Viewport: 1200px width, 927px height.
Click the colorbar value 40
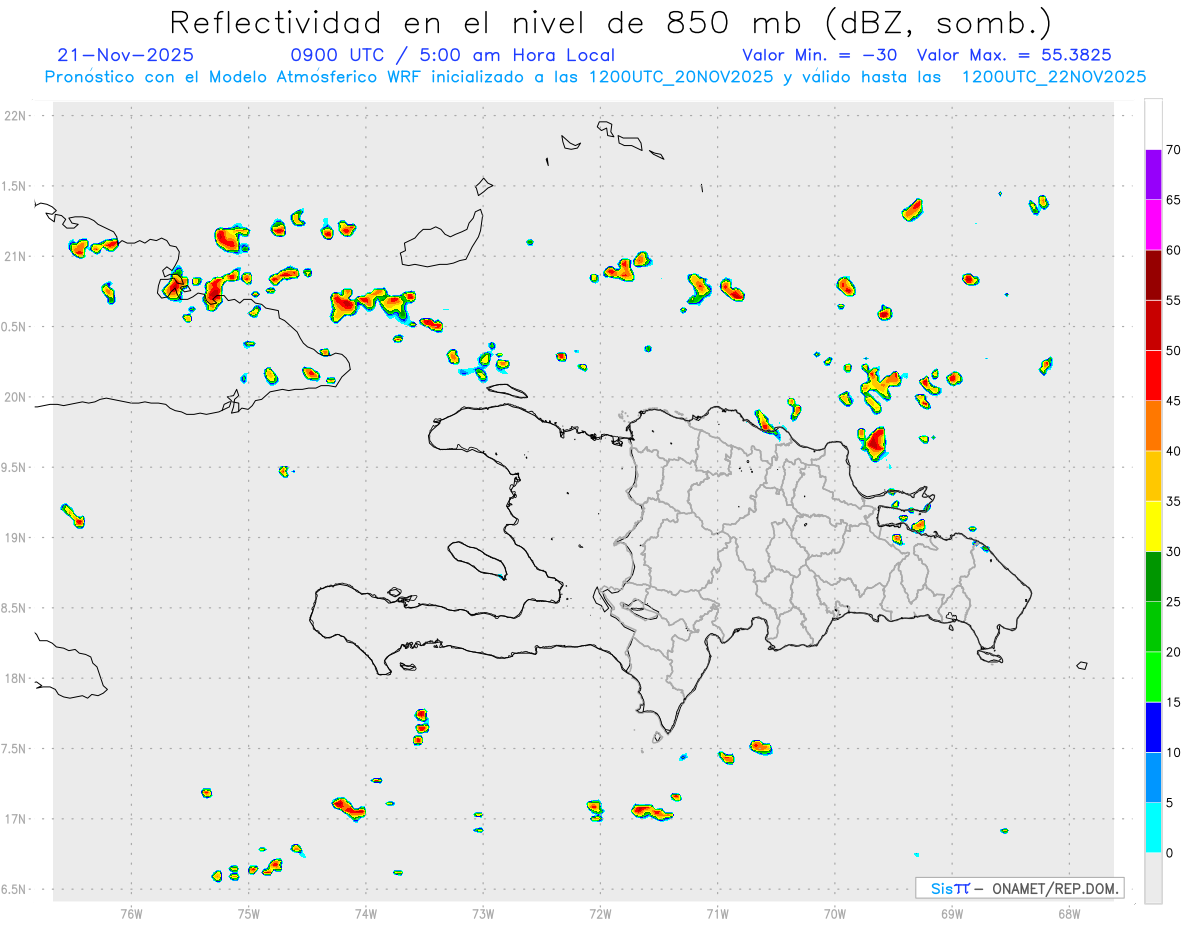pos(1173,451)
